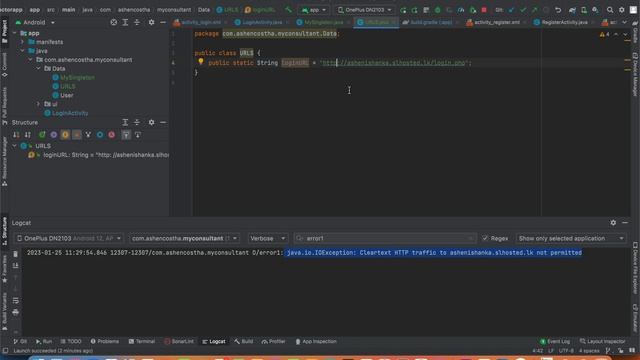Select opened file target icon in Project panel
The width and height of the screenshot is (640, 360).
click(x=114, y=22)
